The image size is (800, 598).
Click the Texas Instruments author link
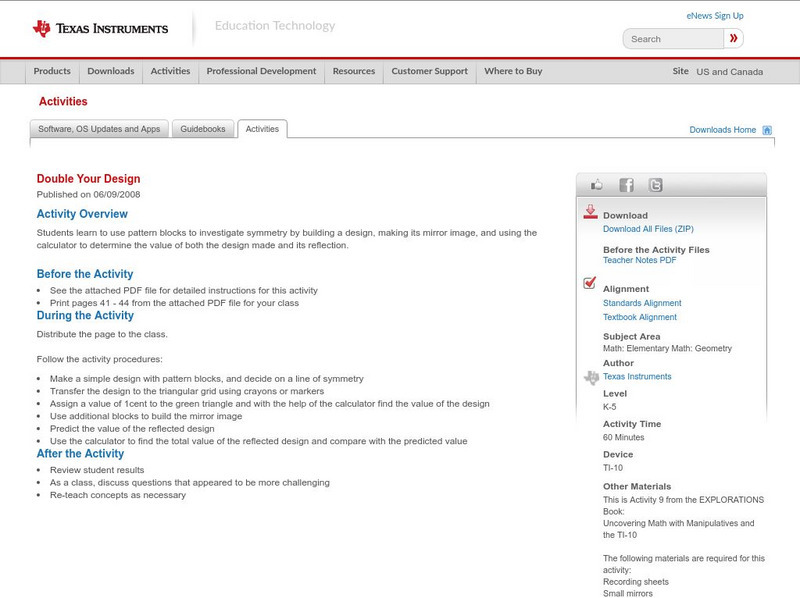pyautogui.click(x=637, y=377)
